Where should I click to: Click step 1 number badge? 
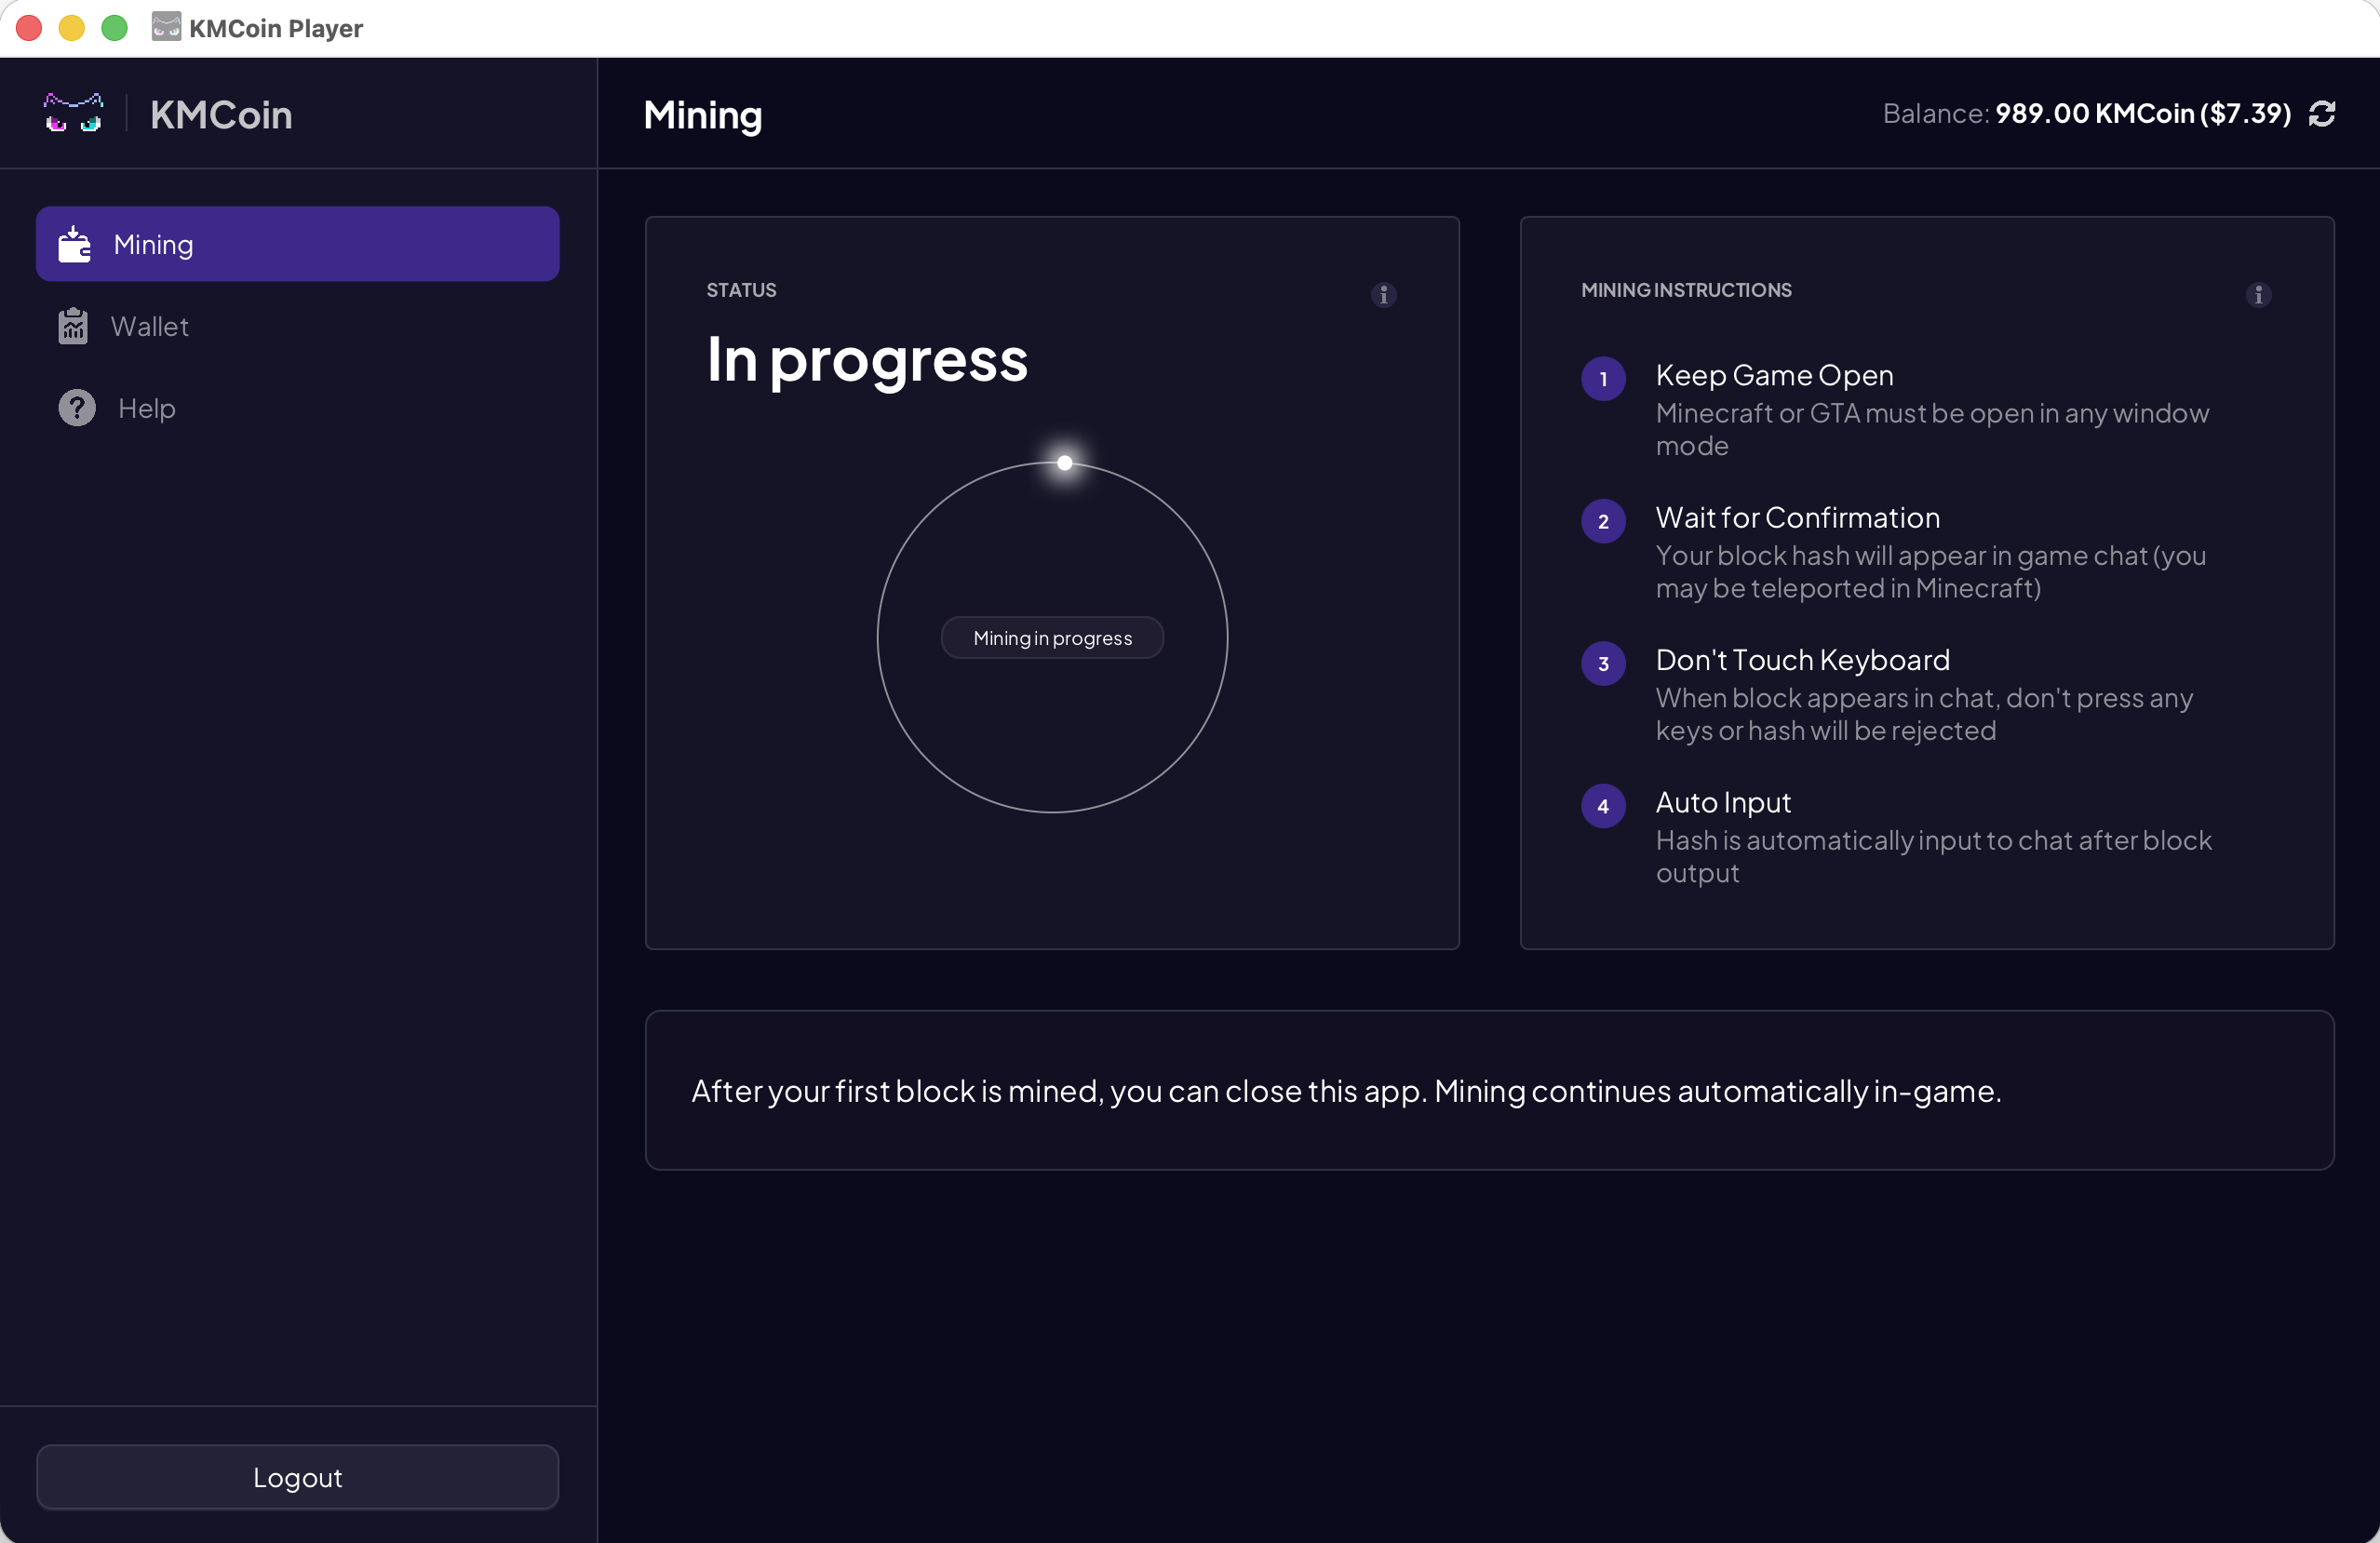coord(1602,379)
